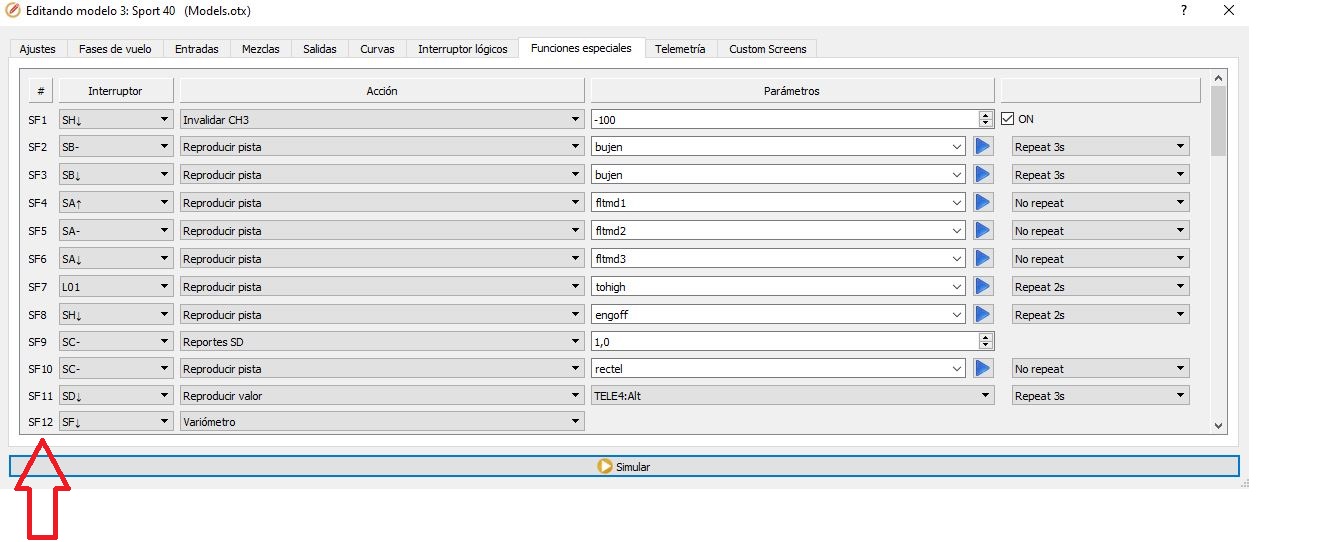Expand the SF9 action dropdown Reportes SD
Image resolution: width=1318 pixels, height=542 pixels.
(x=381, y=341)
